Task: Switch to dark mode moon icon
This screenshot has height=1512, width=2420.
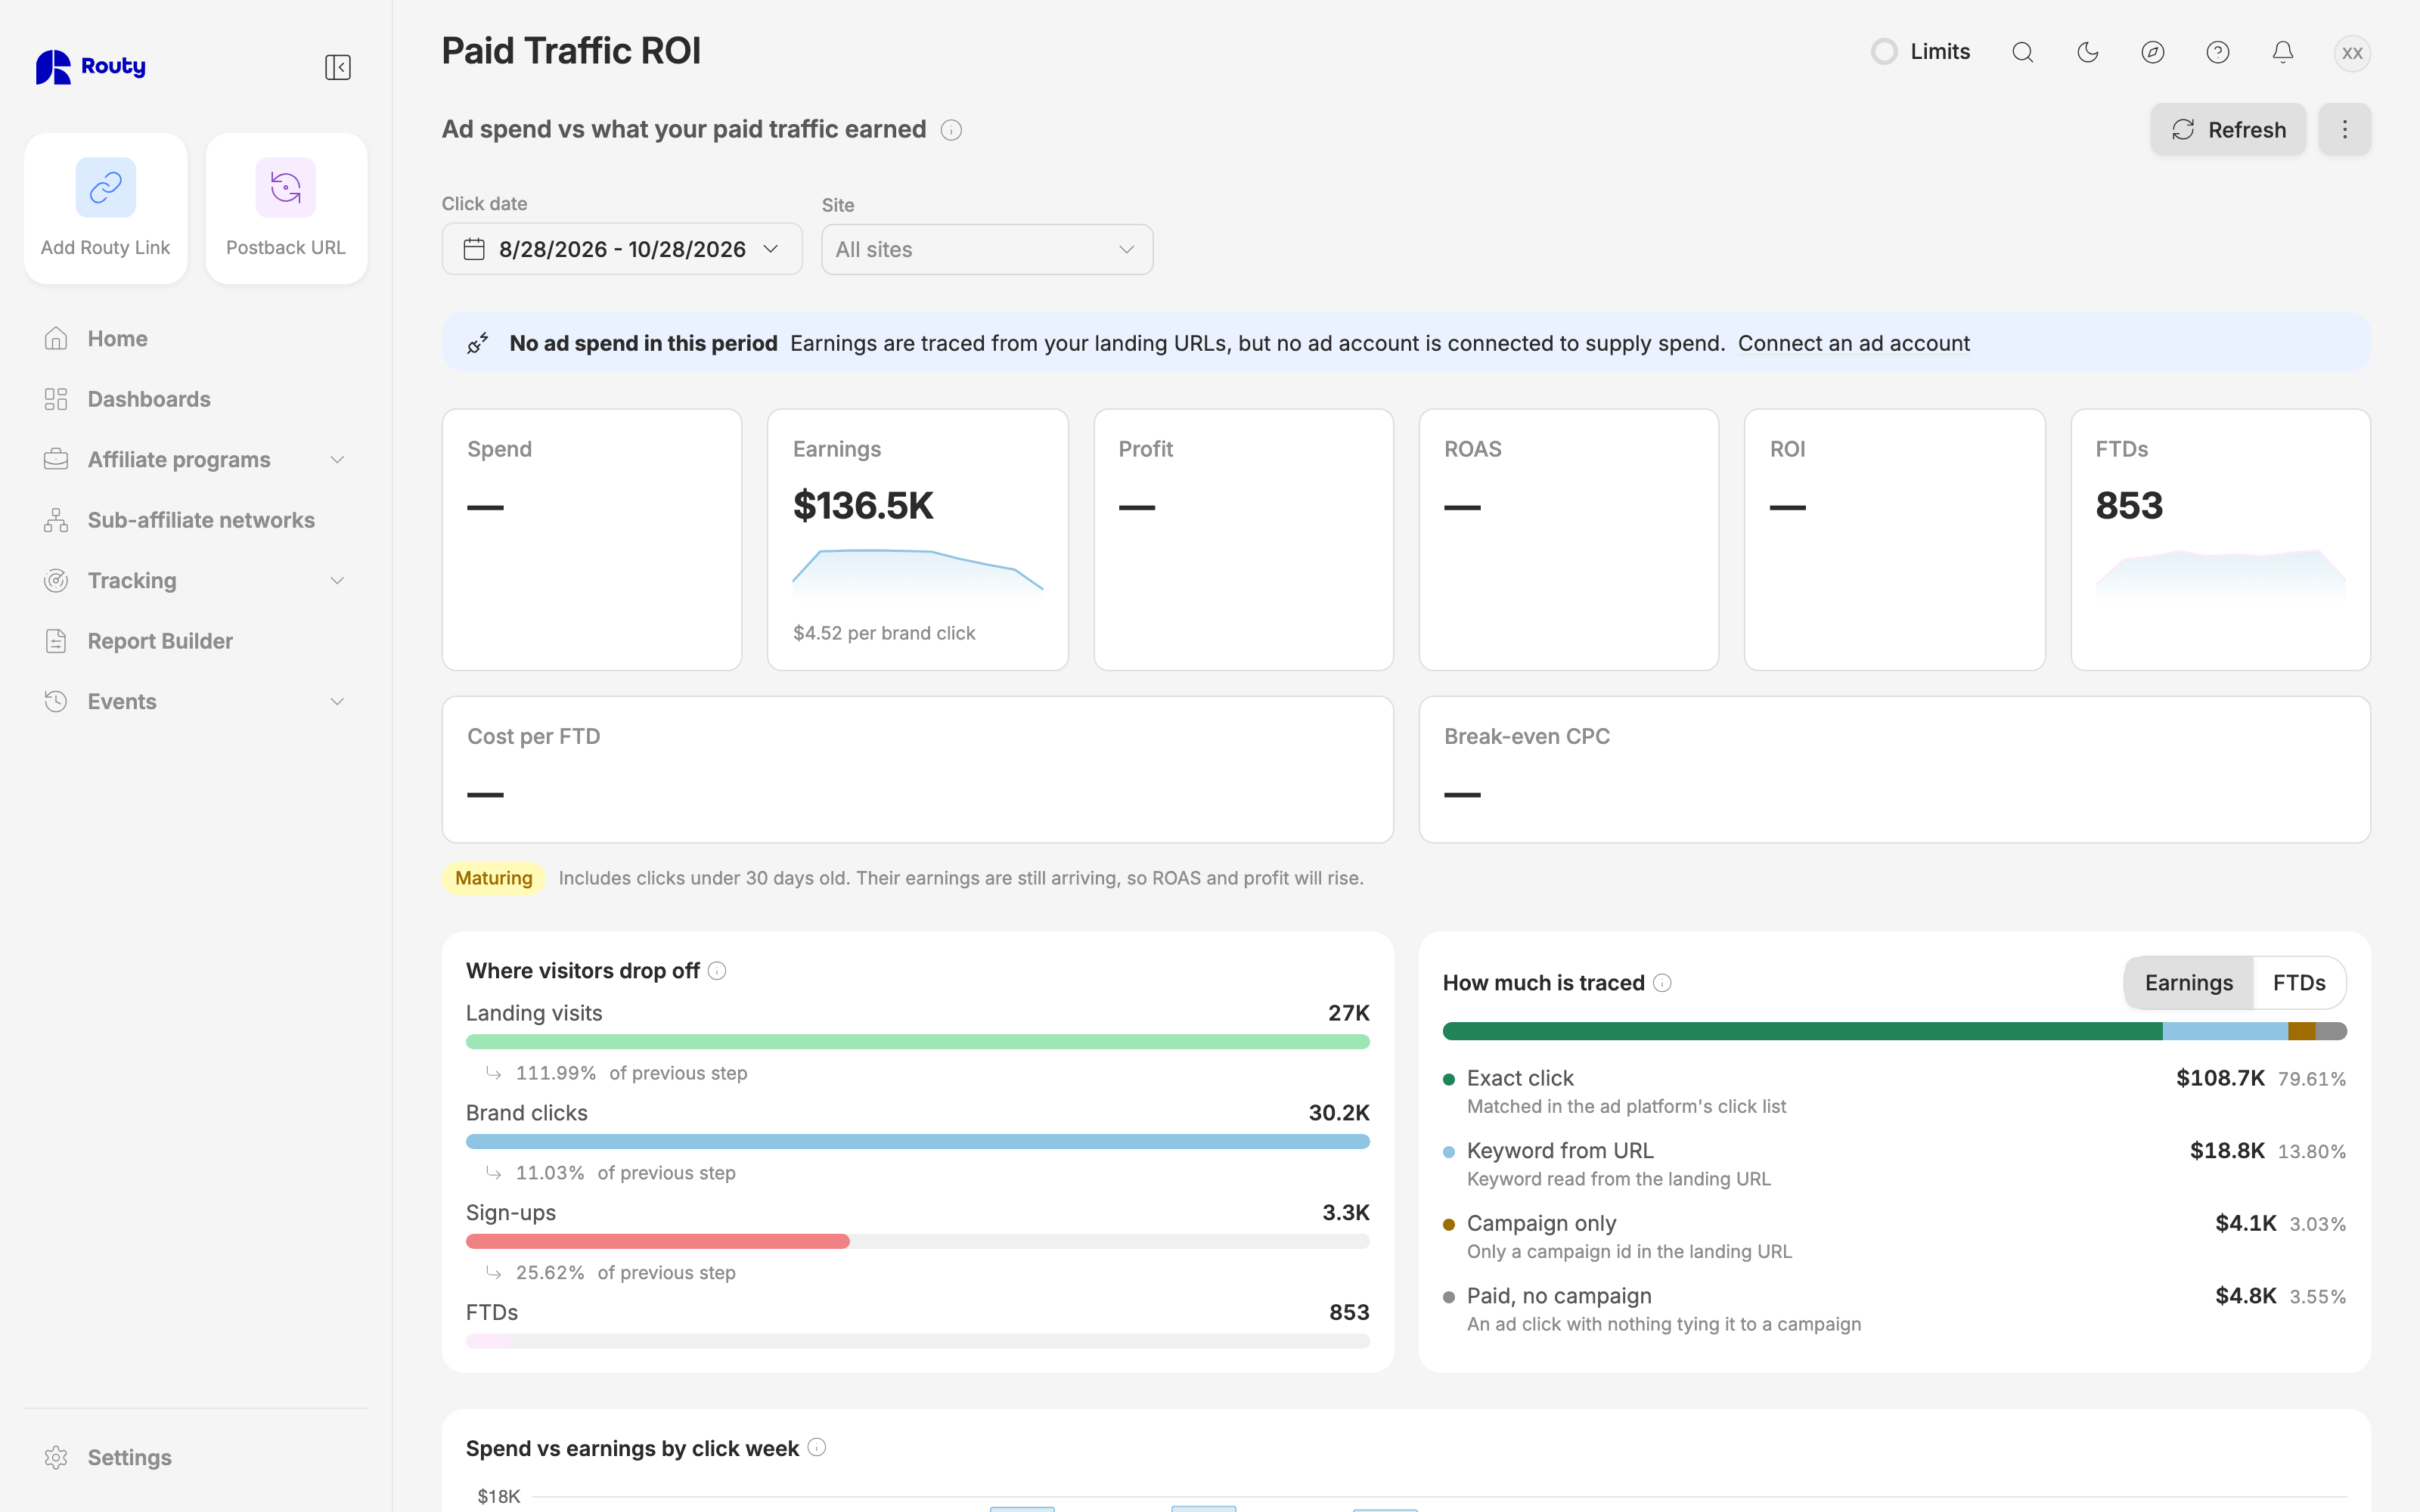Action: [x=2087, y=52]
